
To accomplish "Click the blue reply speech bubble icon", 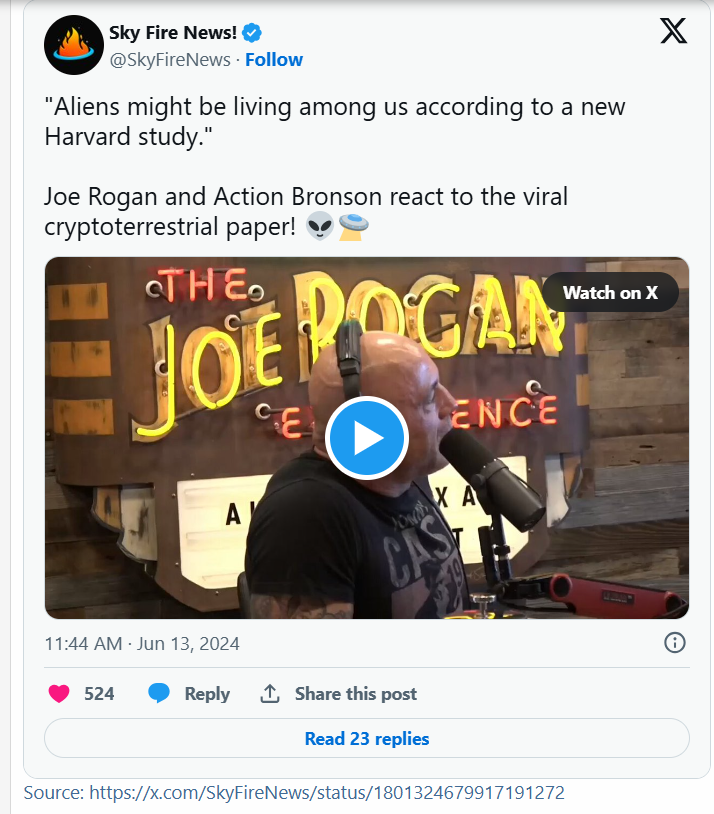I will (158, 694).
